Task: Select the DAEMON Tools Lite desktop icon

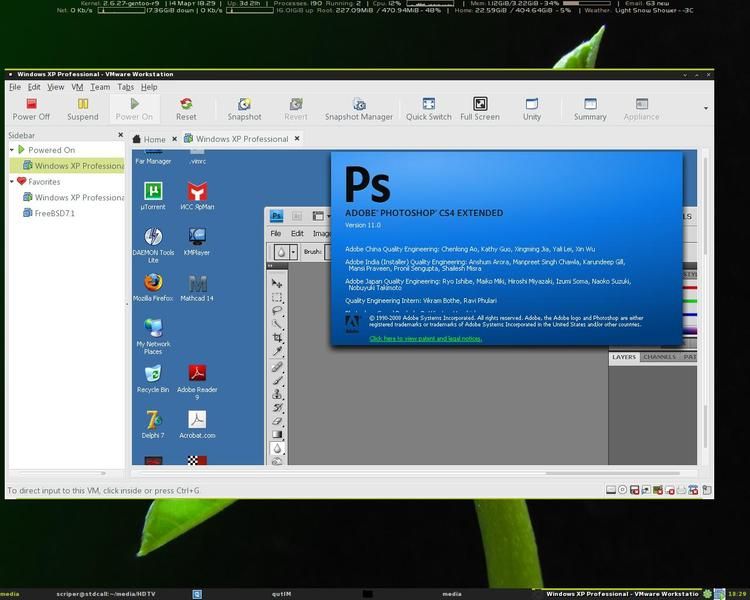Action: [x=153, y=245]
